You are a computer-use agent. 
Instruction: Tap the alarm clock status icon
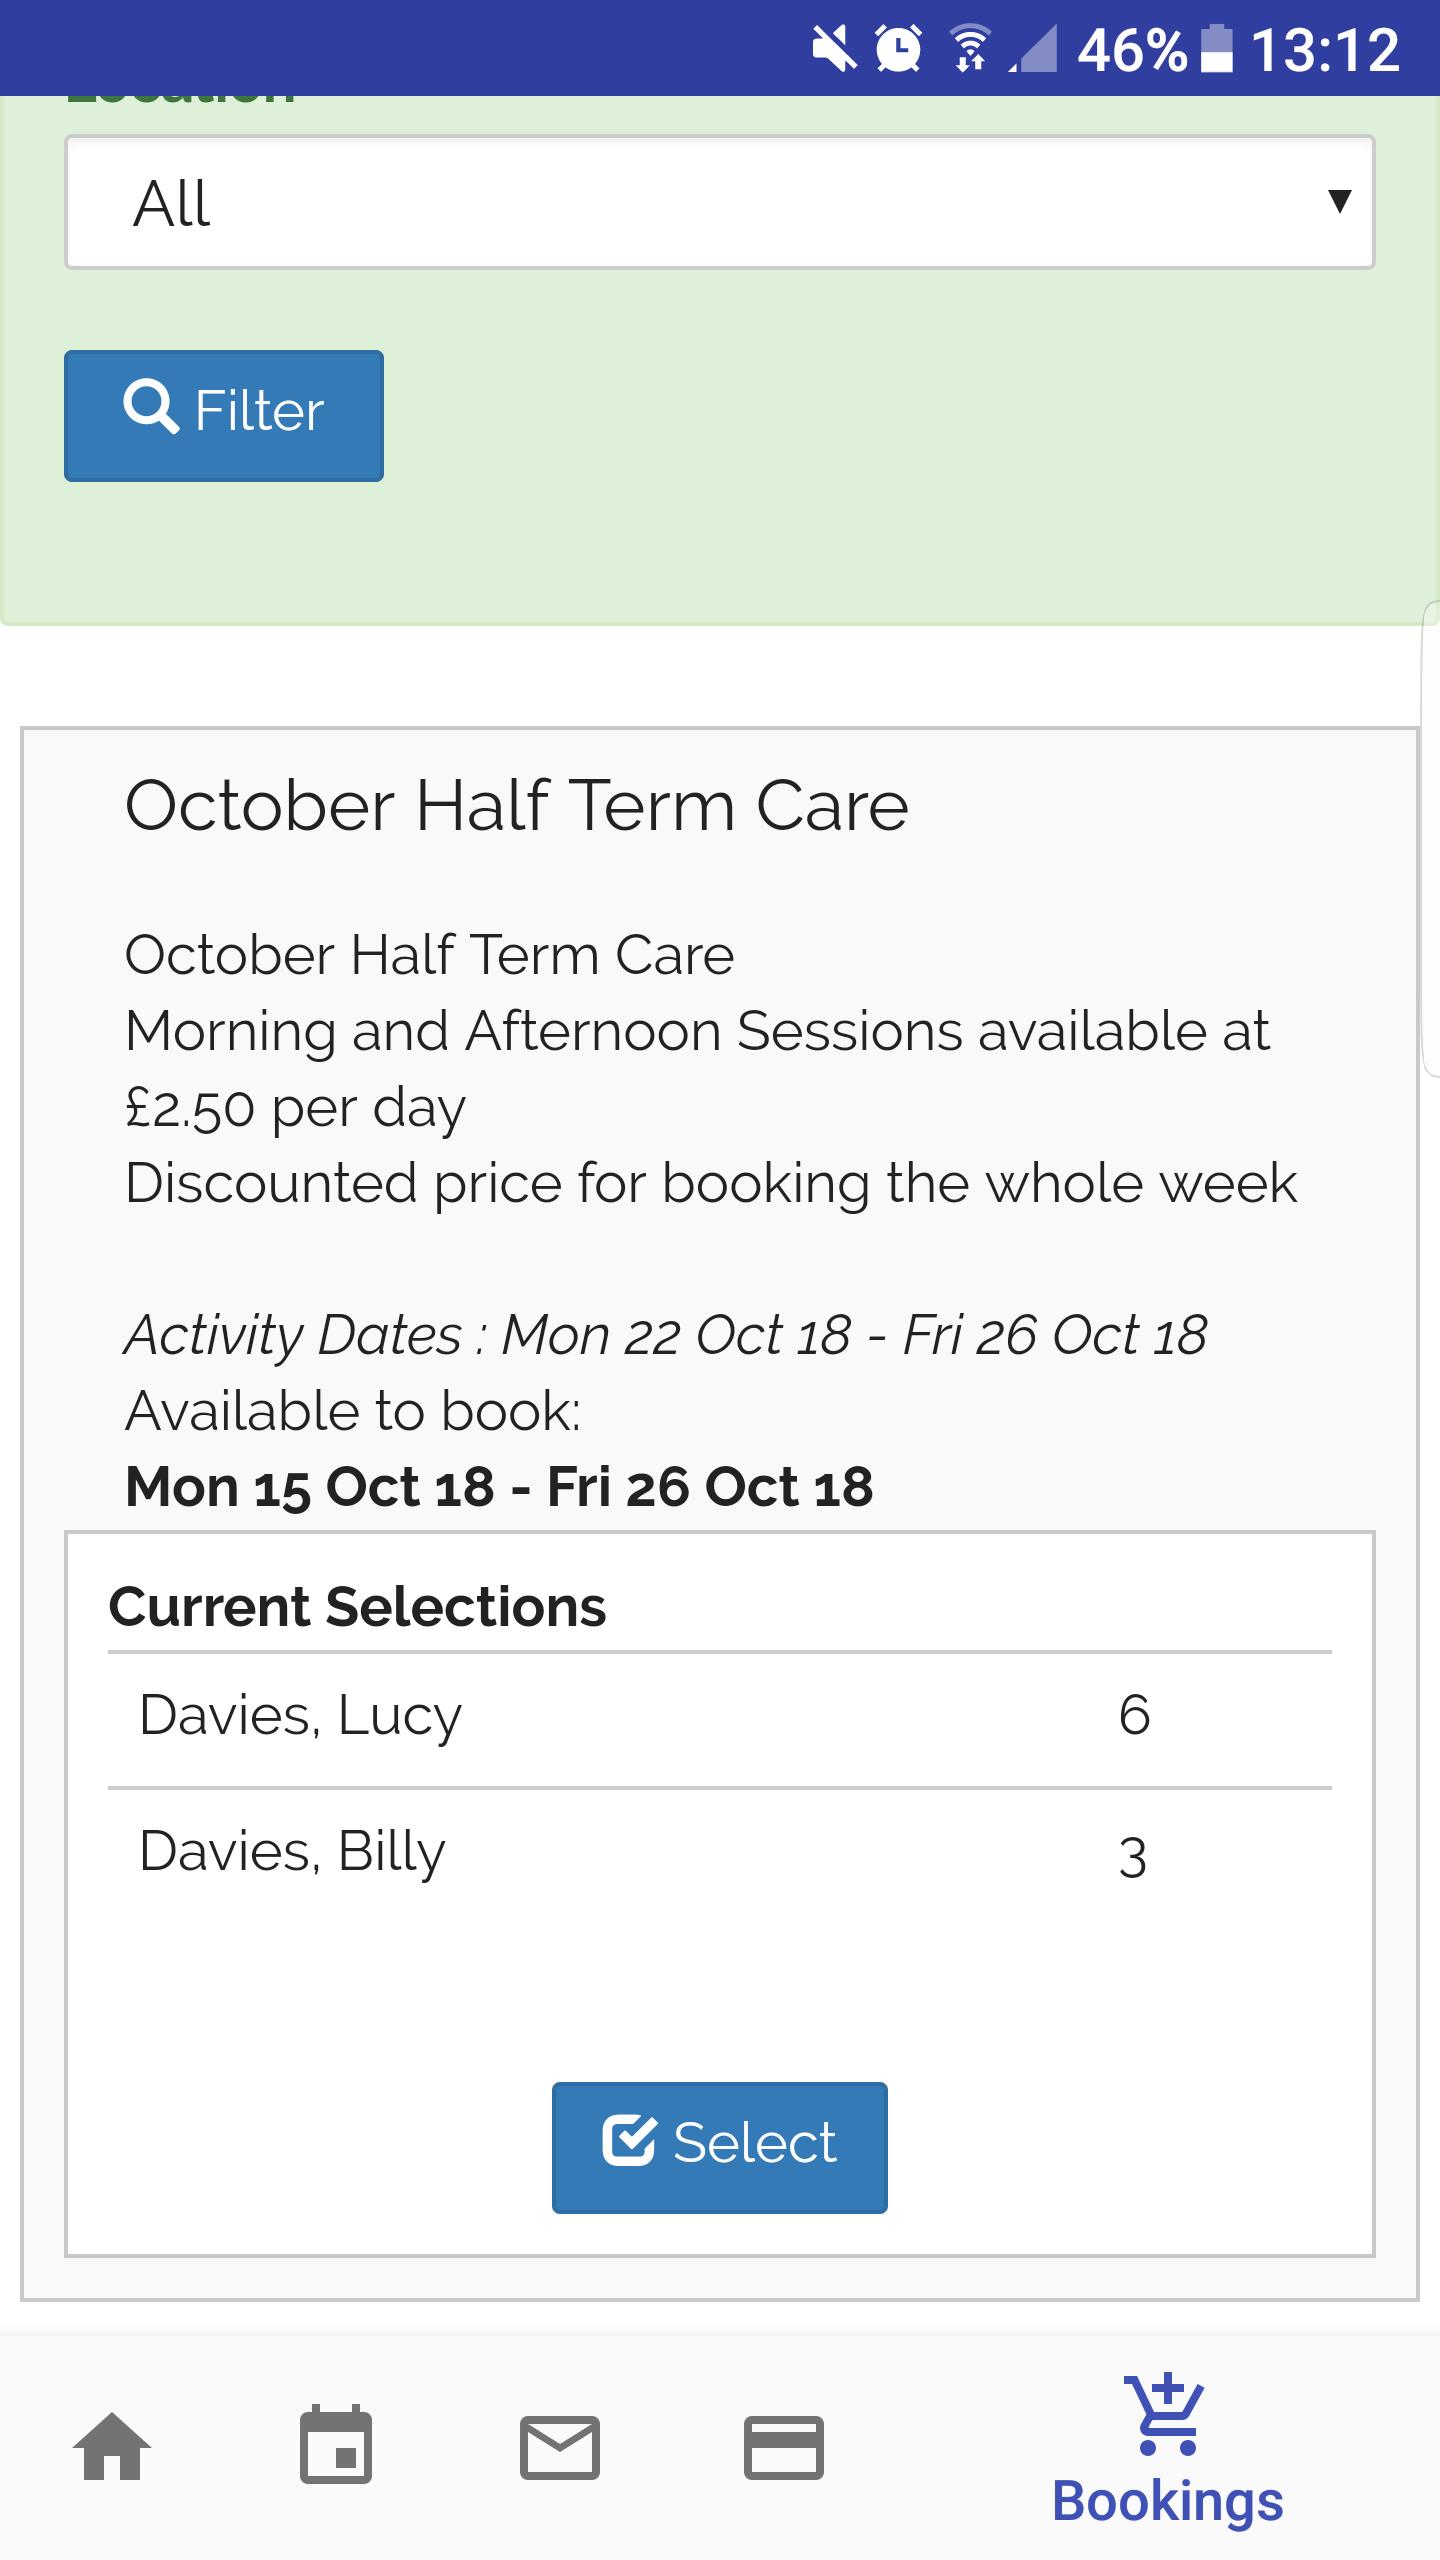click(x=898, y=48)
